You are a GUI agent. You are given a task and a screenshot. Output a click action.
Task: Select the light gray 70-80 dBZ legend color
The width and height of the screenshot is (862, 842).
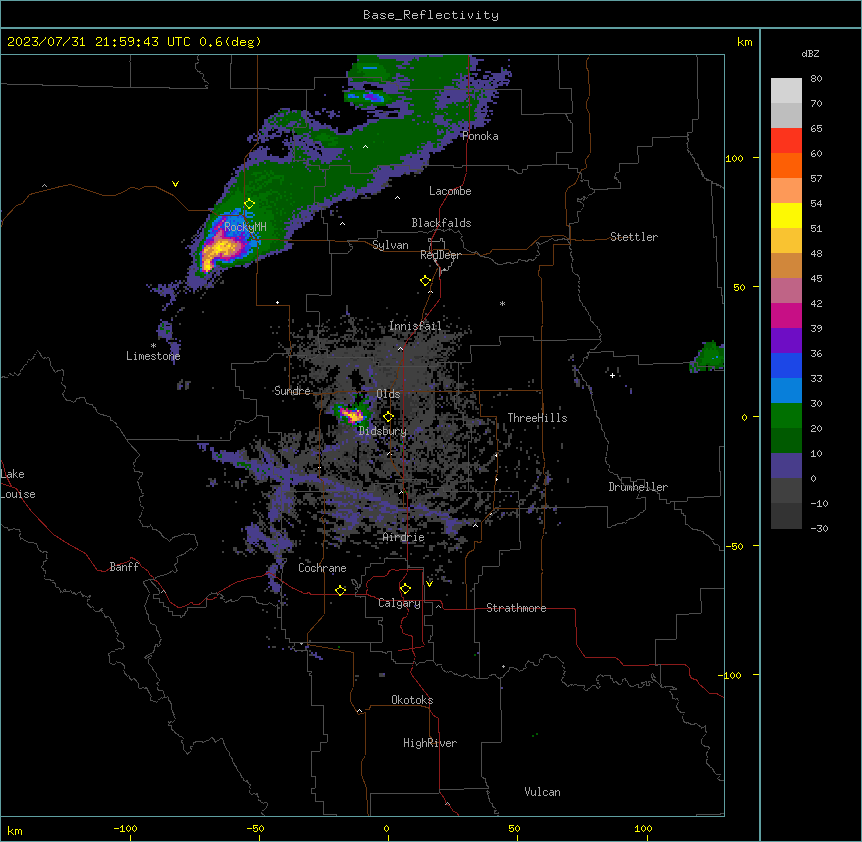[786, 91]
